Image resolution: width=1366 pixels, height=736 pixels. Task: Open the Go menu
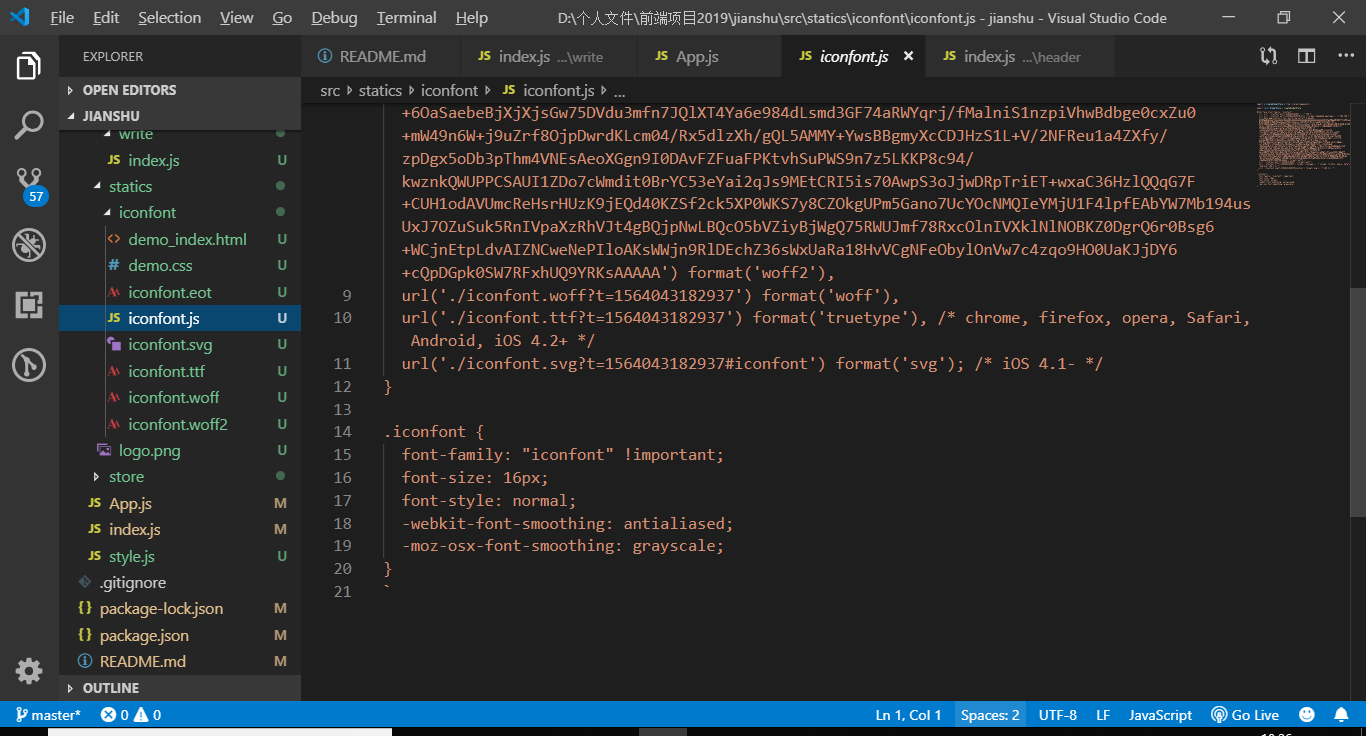pos(282,18)
